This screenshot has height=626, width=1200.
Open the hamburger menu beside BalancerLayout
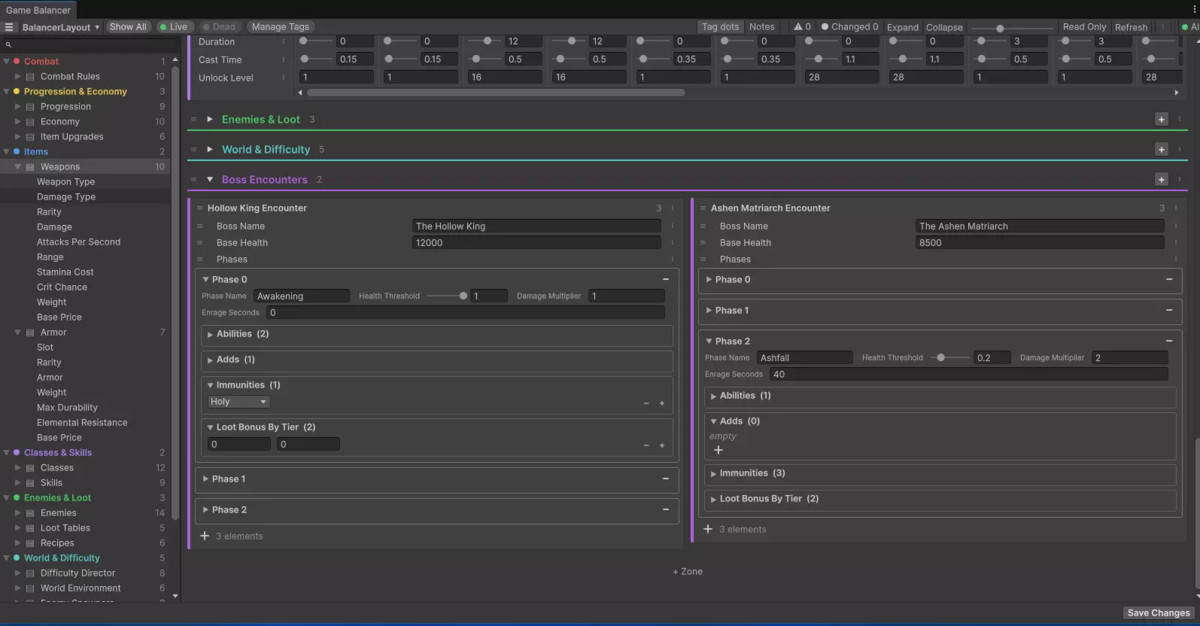click(x=9, y=27)
